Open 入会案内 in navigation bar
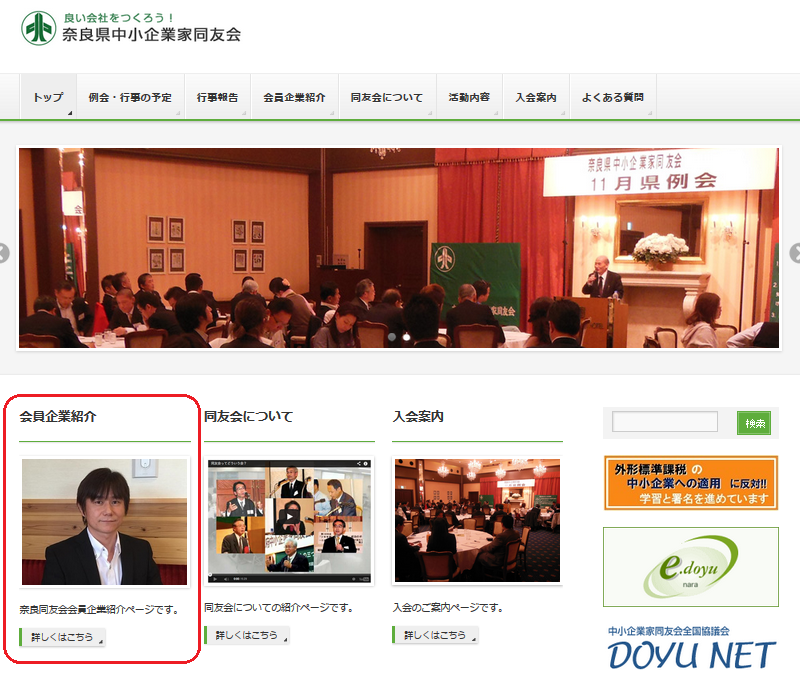 point(536,97)
